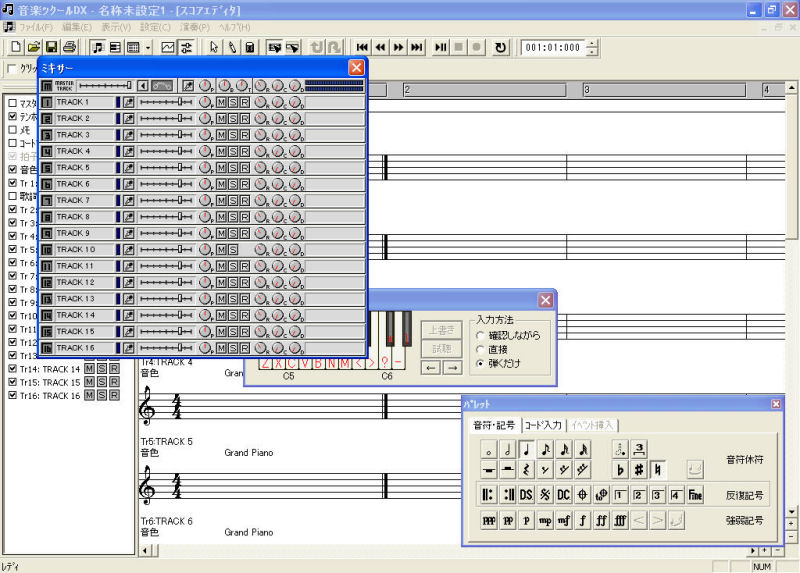Select the quarter note in the palette
This screenshot has width=800, height=573.
tap(526, 450)
